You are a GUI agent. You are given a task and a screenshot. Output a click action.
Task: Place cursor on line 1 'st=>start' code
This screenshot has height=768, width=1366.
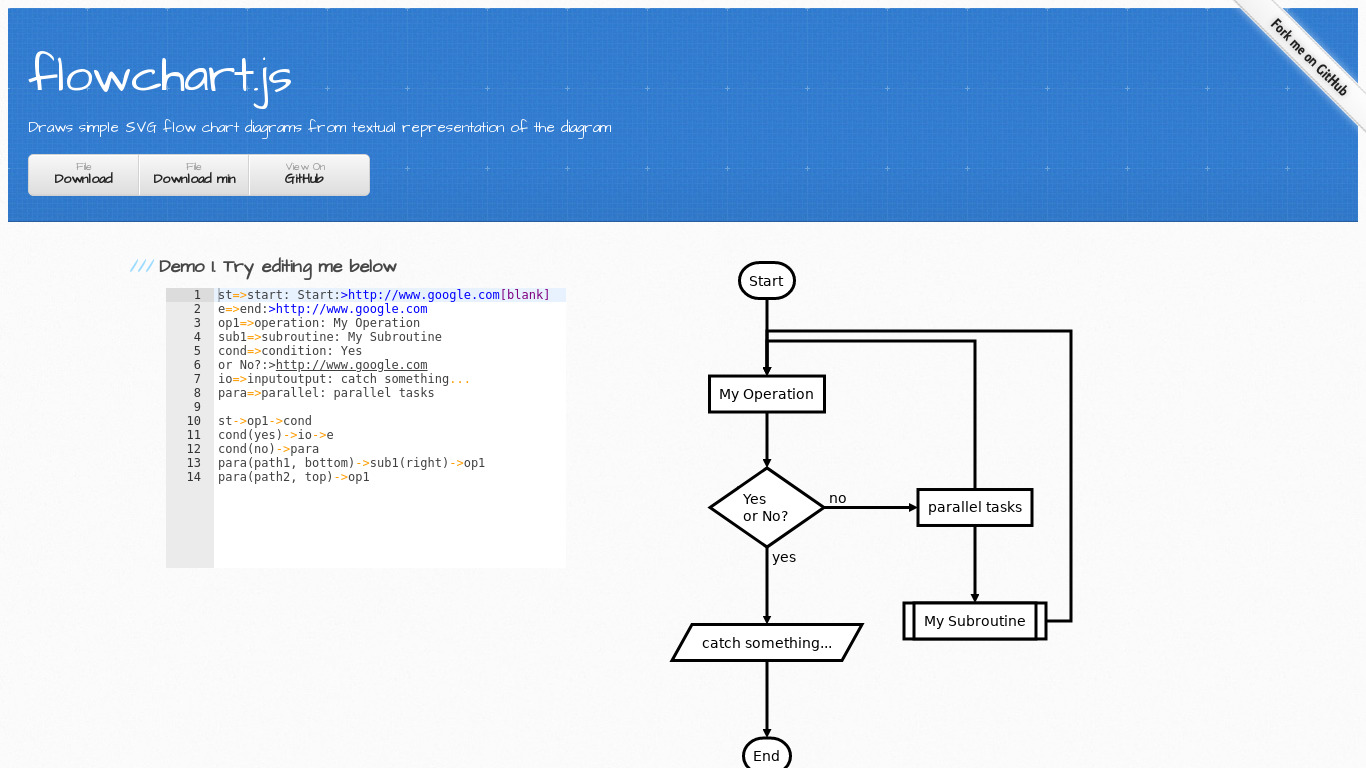(x=384, y=295)
